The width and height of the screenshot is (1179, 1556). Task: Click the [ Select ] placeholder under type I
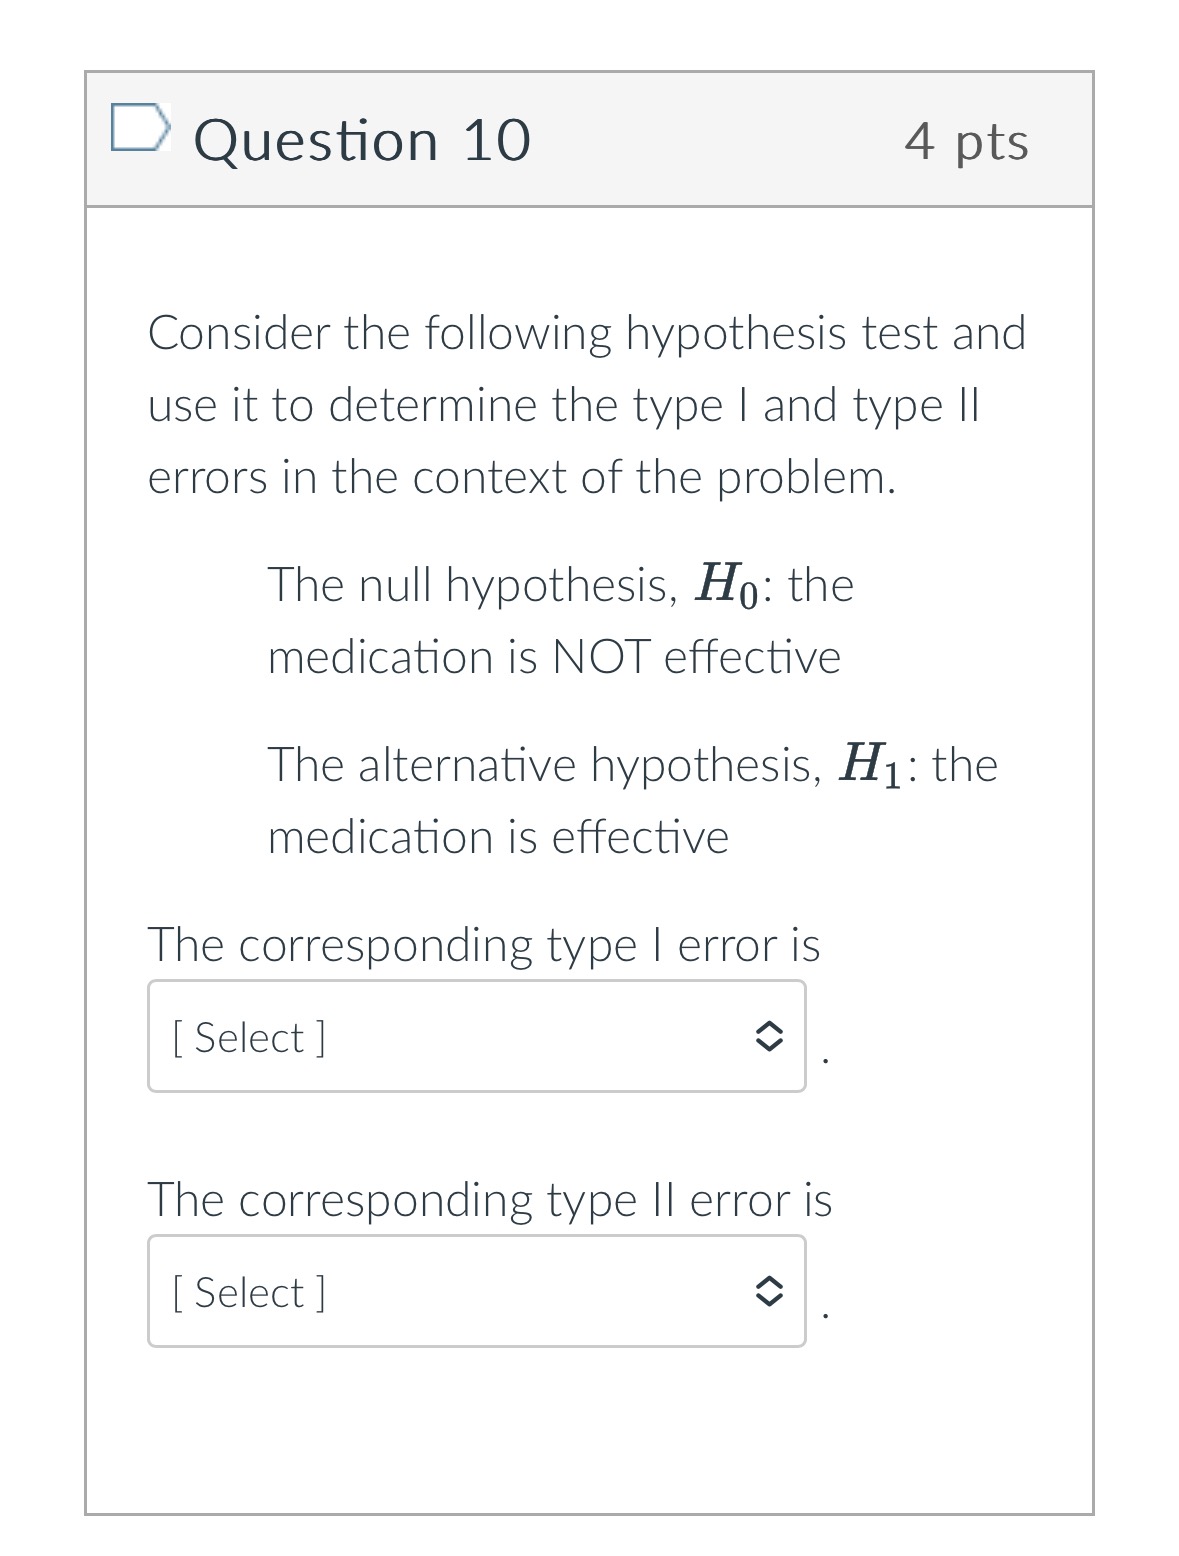pos(249,1037)
